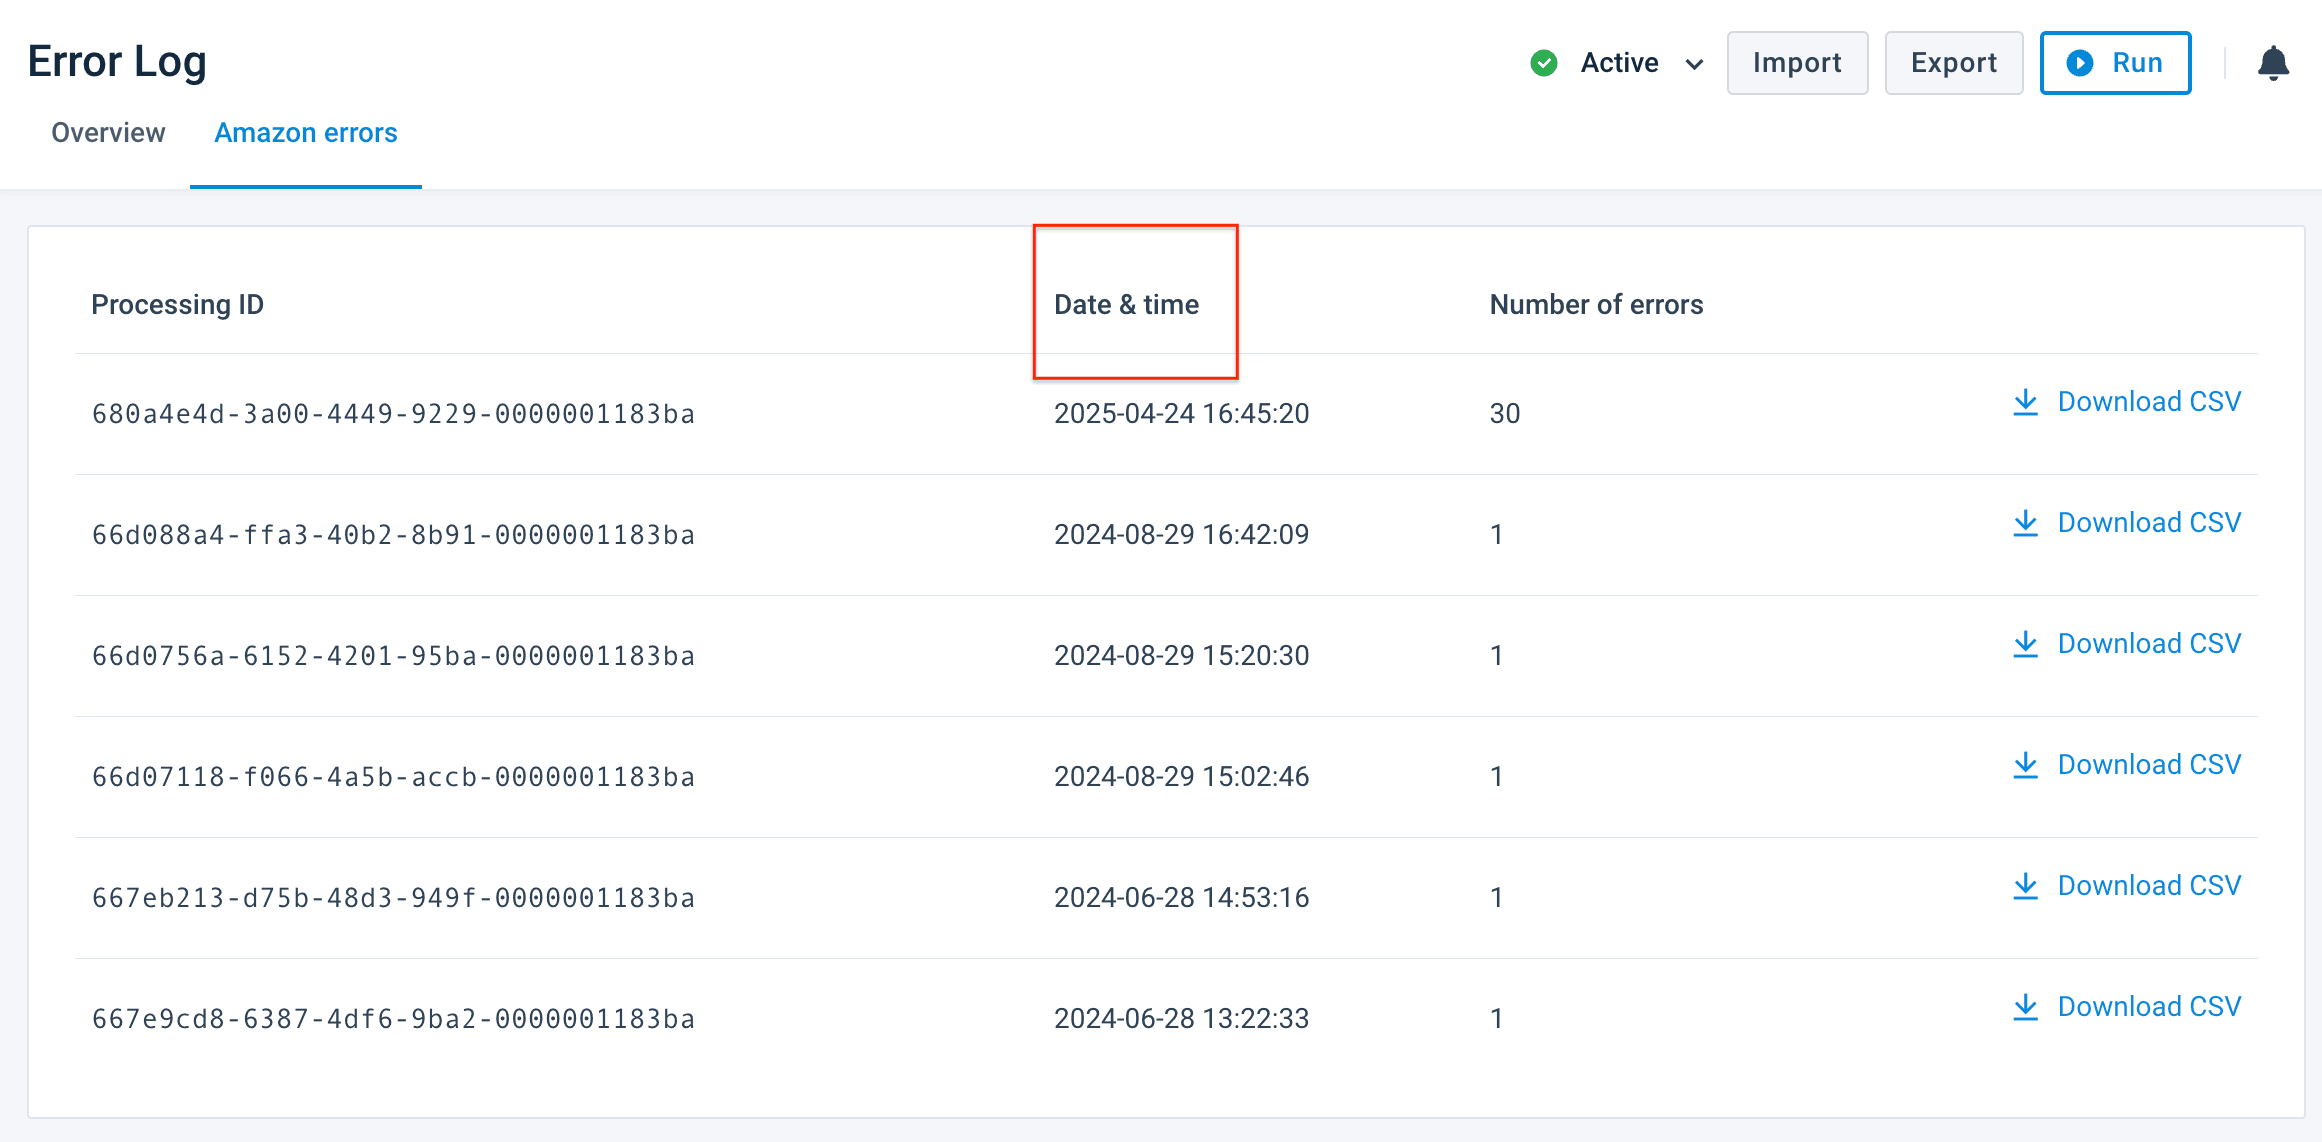This screenshot has width=2322, height=1142.
Task: Expand the Active status dropdown chevron
Action: 1694,64
